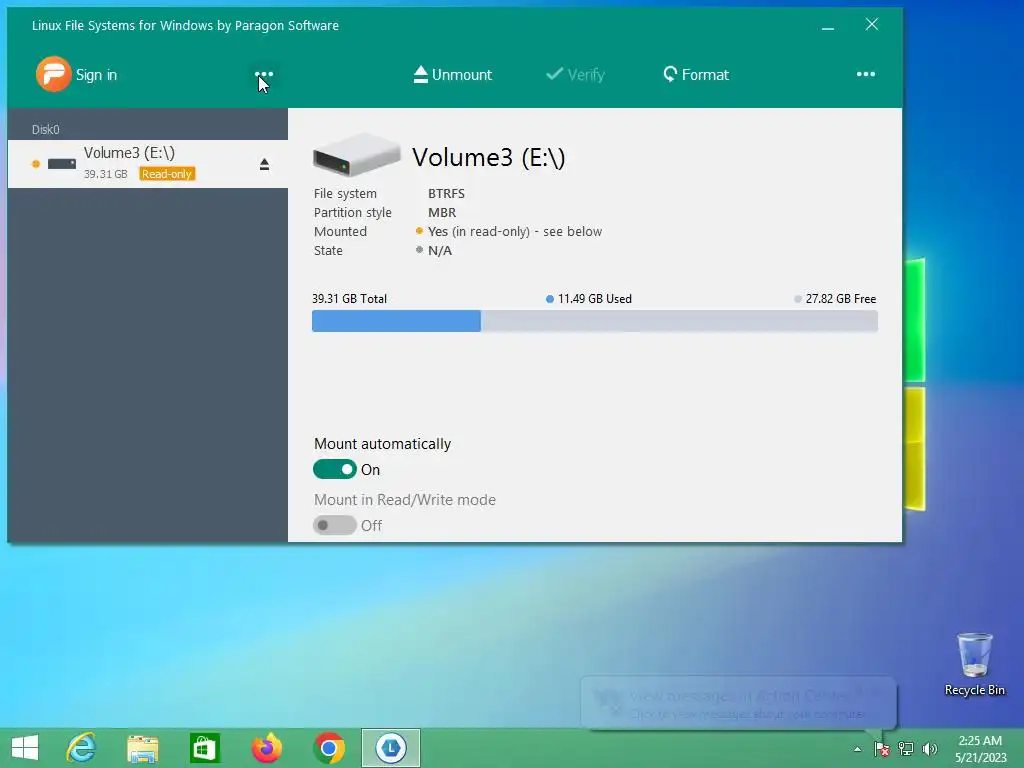
Task: Launch Internet Explorer from taskbar
Action: point(82,748)
